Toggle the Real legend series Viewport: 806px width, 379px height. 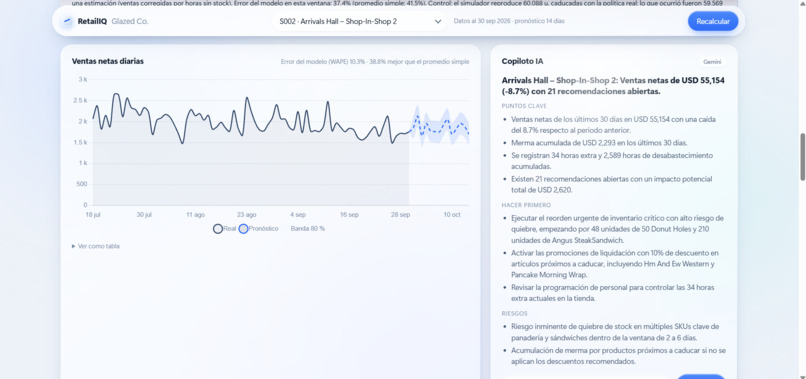pos(224,229)
